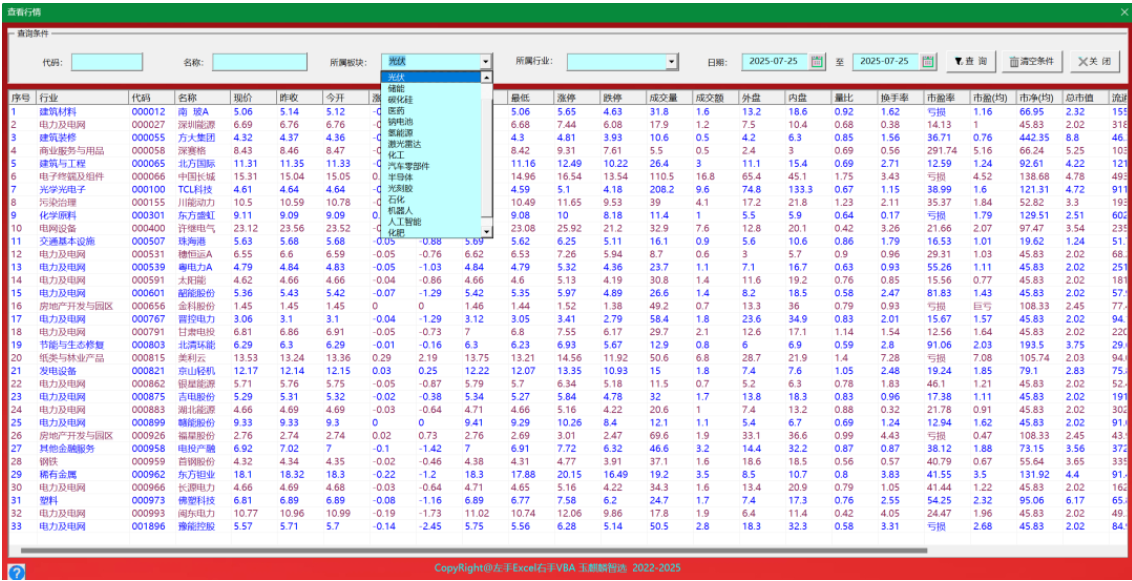Select 半导体 option
1132x581 pixels.
click(x=432, y=177)
